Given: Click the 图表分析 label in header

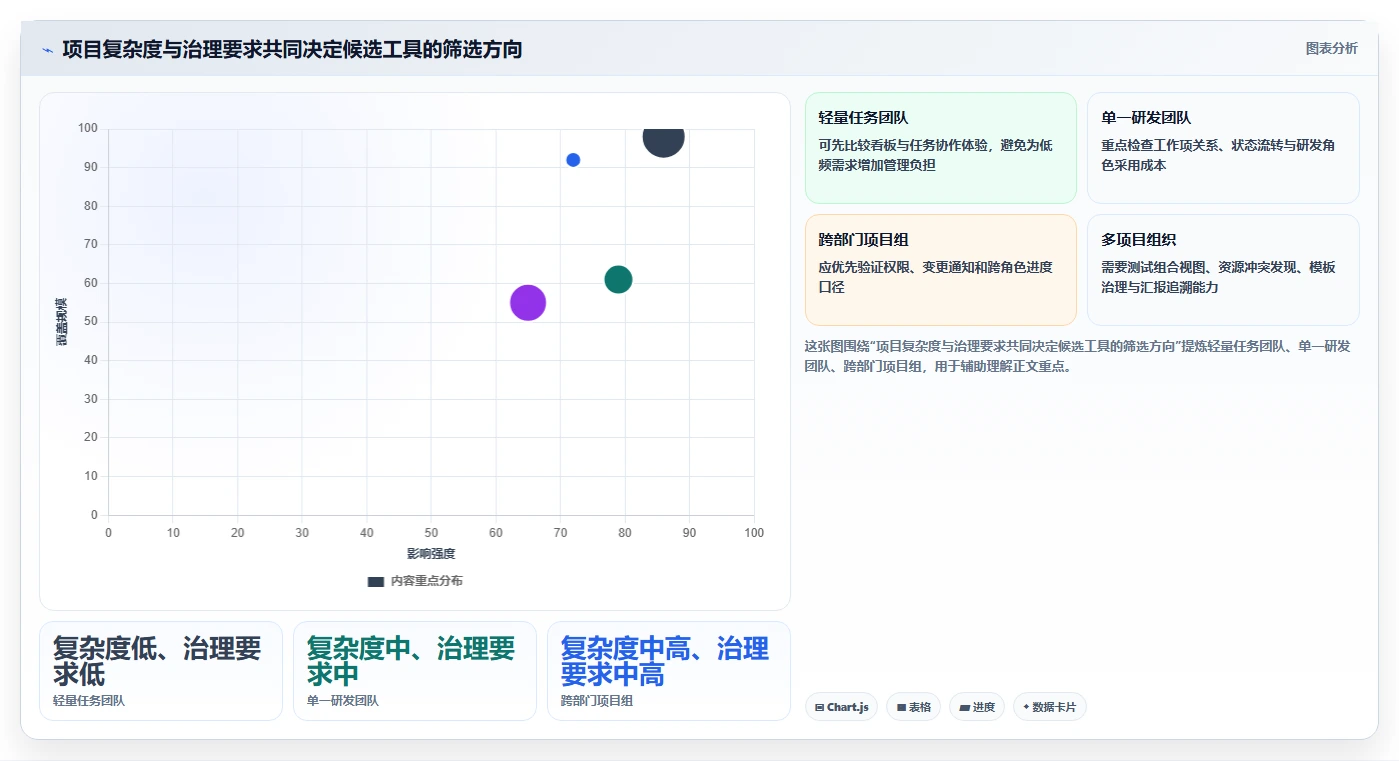Looking at the screenshot, I should point(1331,48).
